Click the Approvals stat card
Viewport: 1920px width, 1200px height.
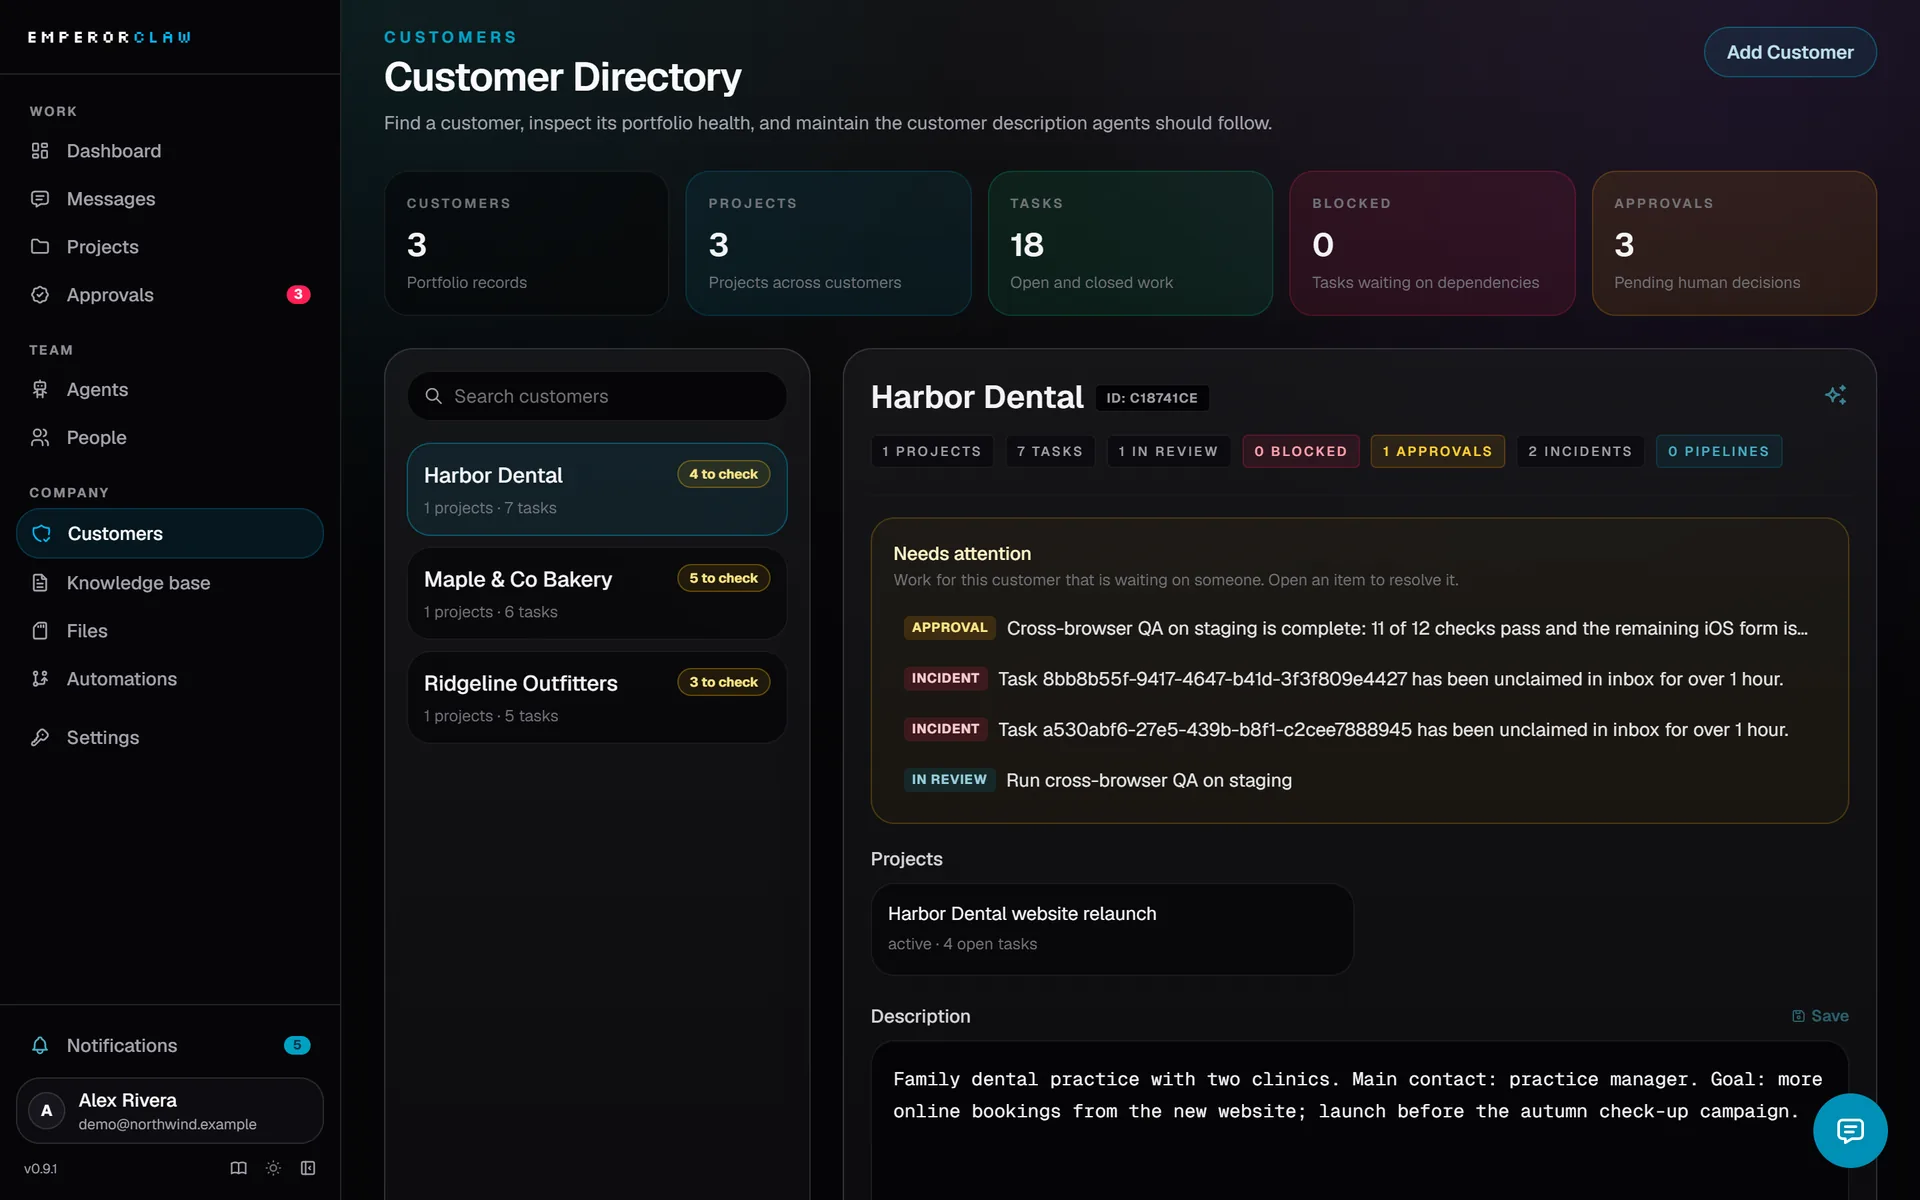coord(1734,243)
